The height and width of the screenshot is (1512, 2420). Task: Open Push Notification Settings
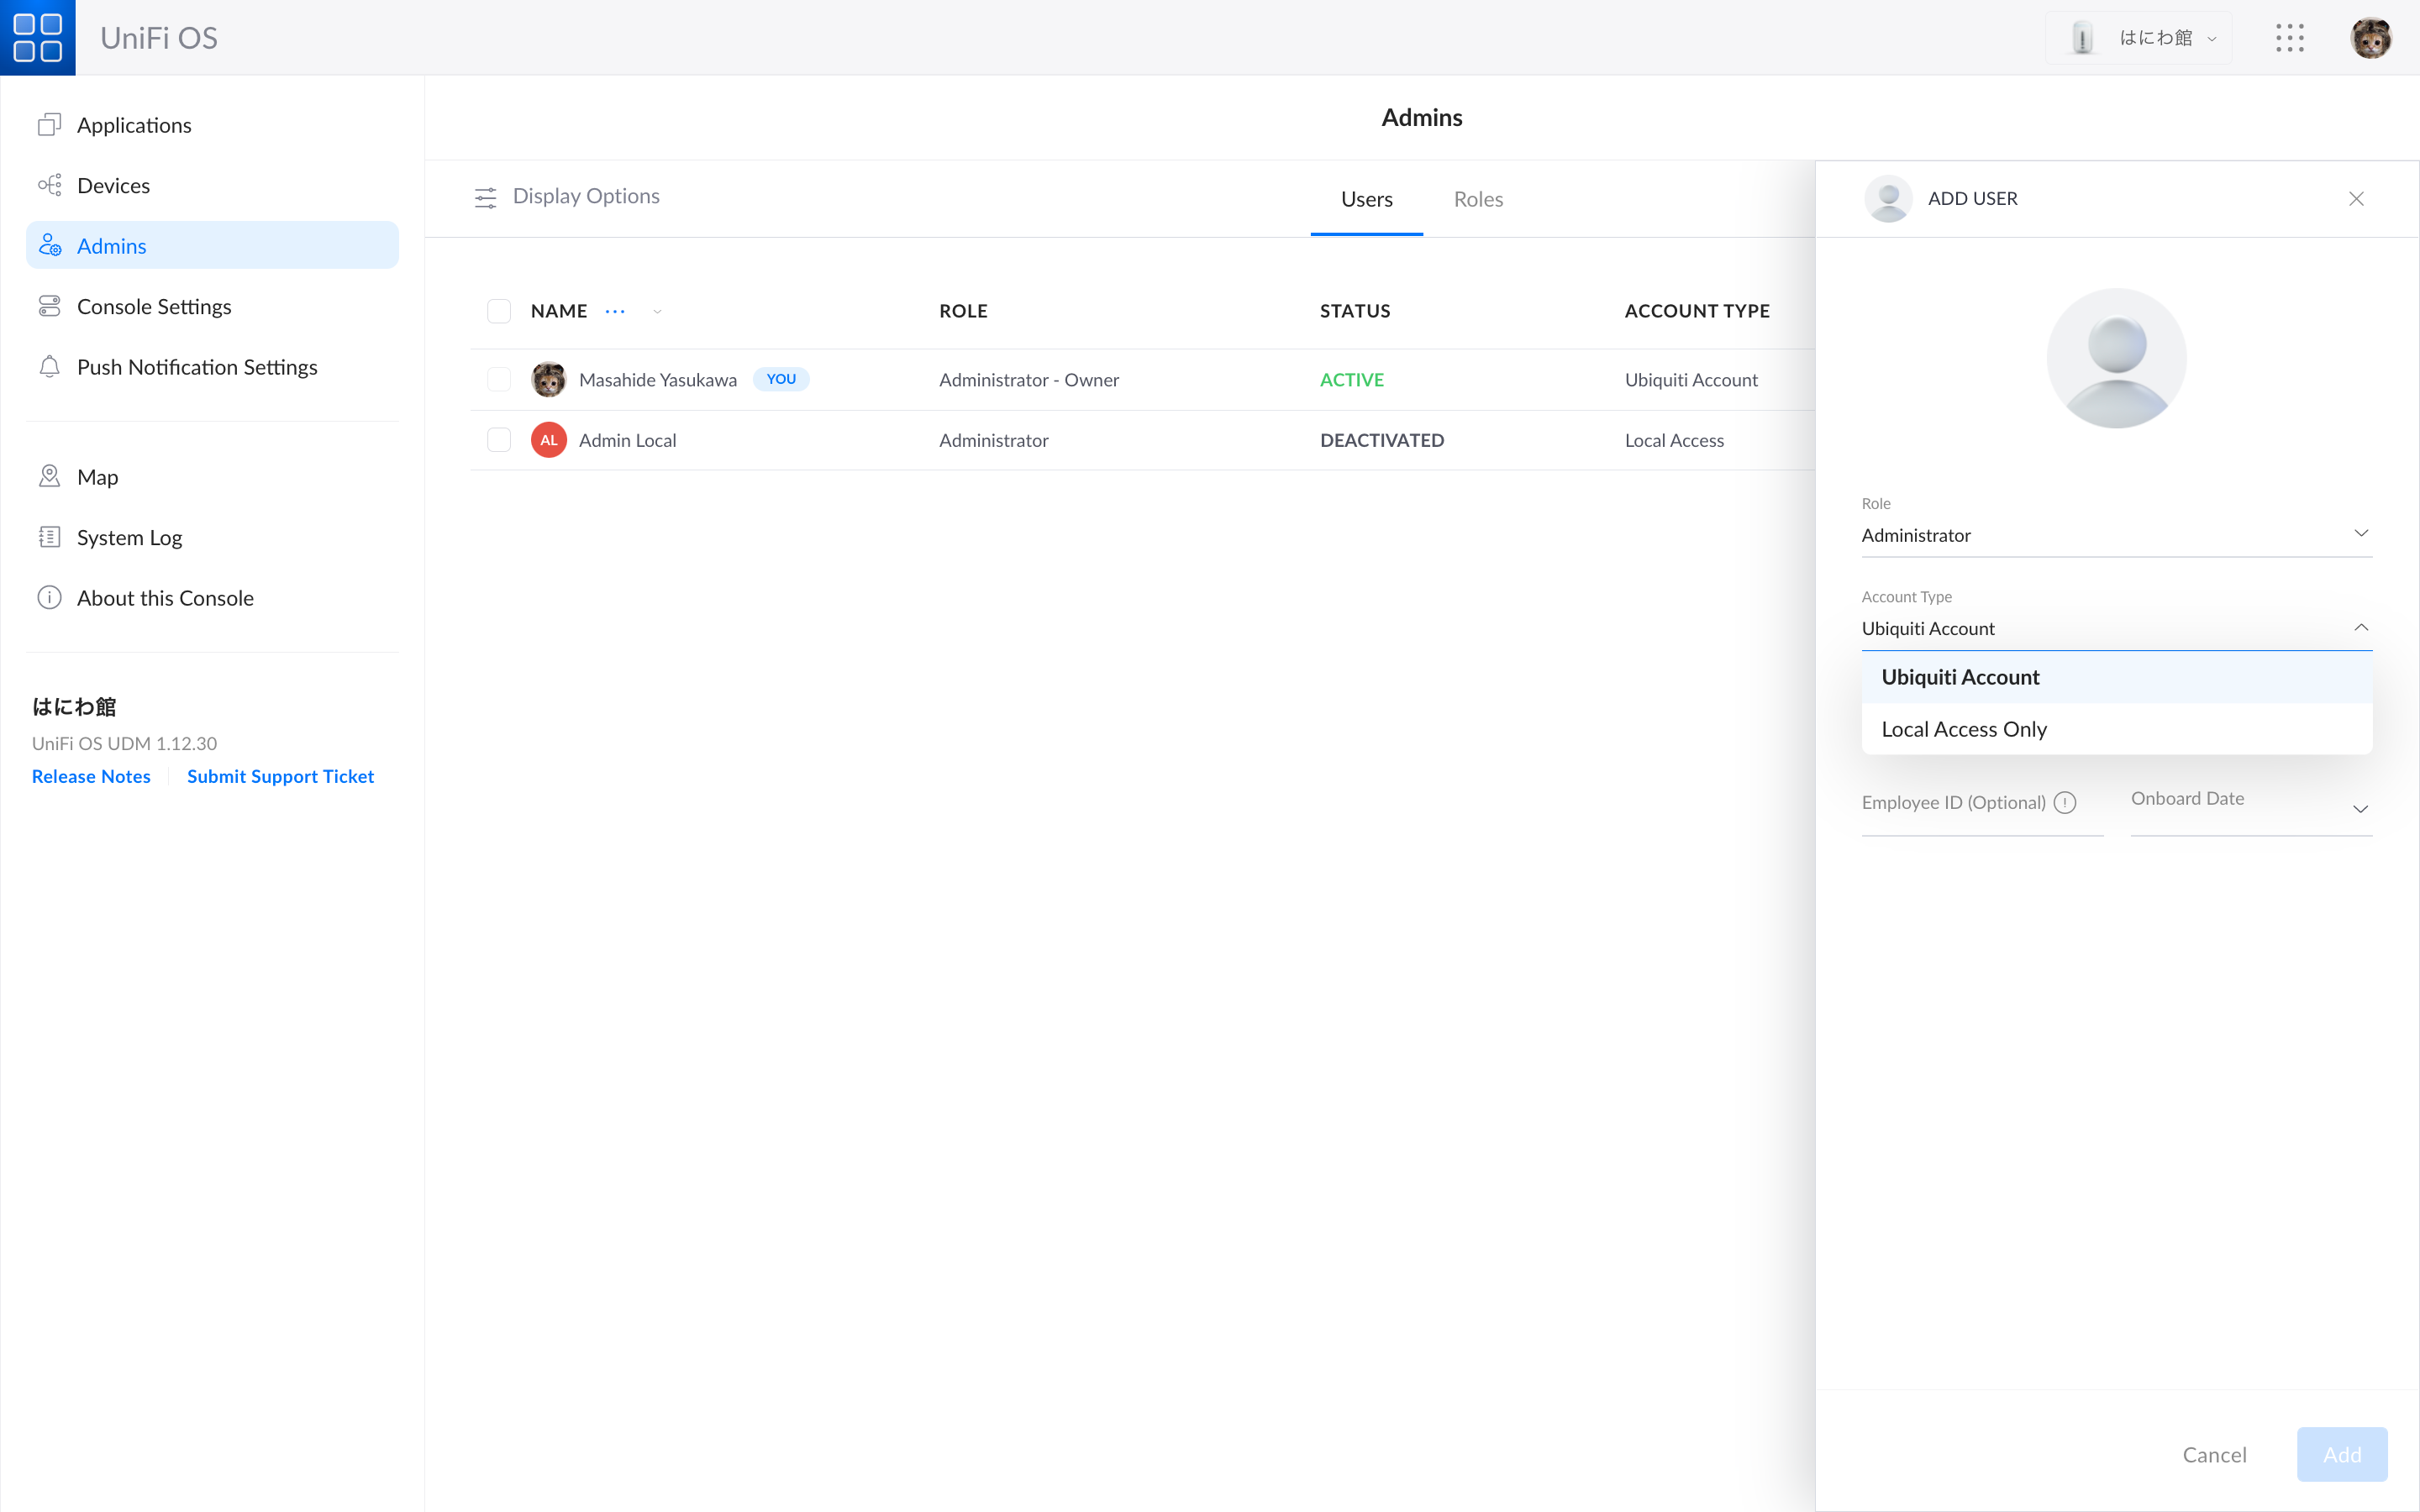pyautogui.click(x=212, y=367)
